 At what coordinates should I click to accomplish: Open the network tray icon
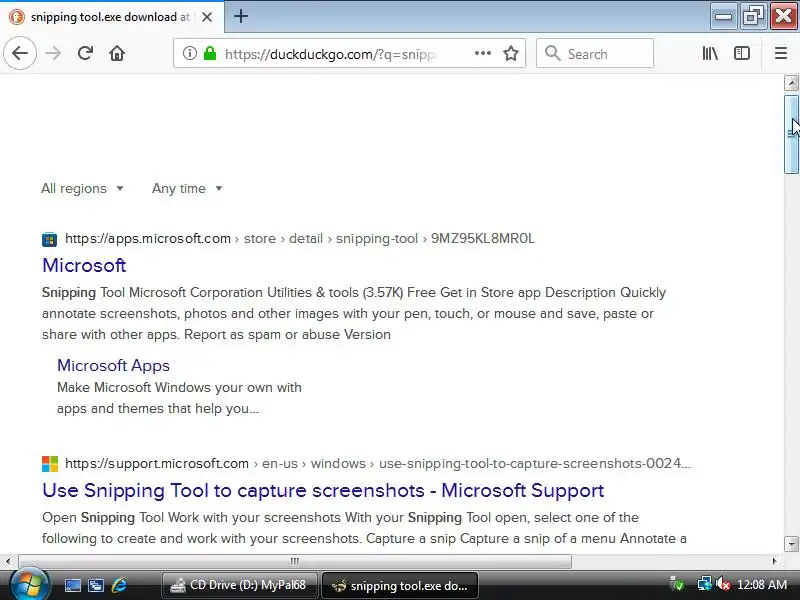[x=704, y=584]
